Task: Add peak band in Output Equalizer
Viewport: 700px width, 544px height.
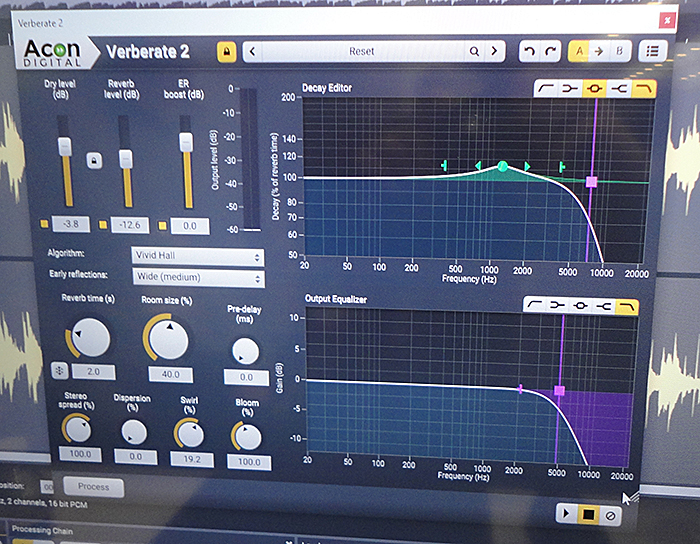Action: [580, 306]
